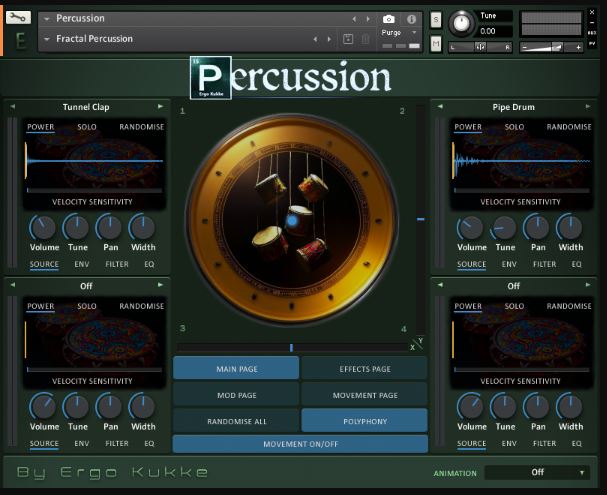The image size is (607, 495).
Task: Select next sample arrow beside Tunnel Clap
Action: [x=160, y=106]
